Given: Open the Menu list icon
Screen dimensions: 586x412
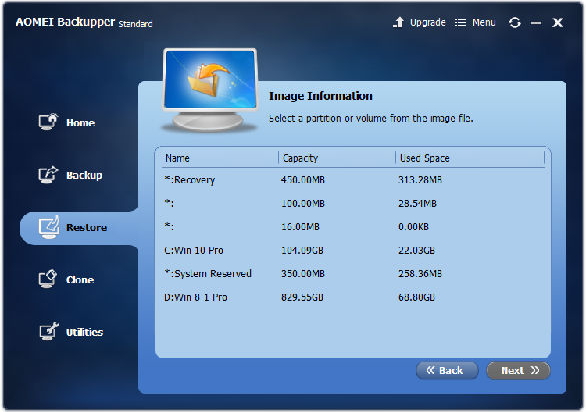Looking at the screenshot, I should (x=460, y=23).
